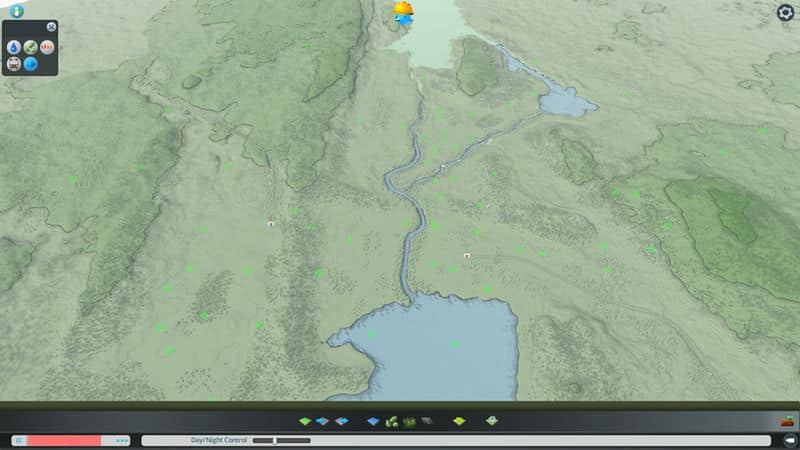800x450 pixels.
Task: Click the chirper hard-hat bird icon
Action: coord(403,13)
